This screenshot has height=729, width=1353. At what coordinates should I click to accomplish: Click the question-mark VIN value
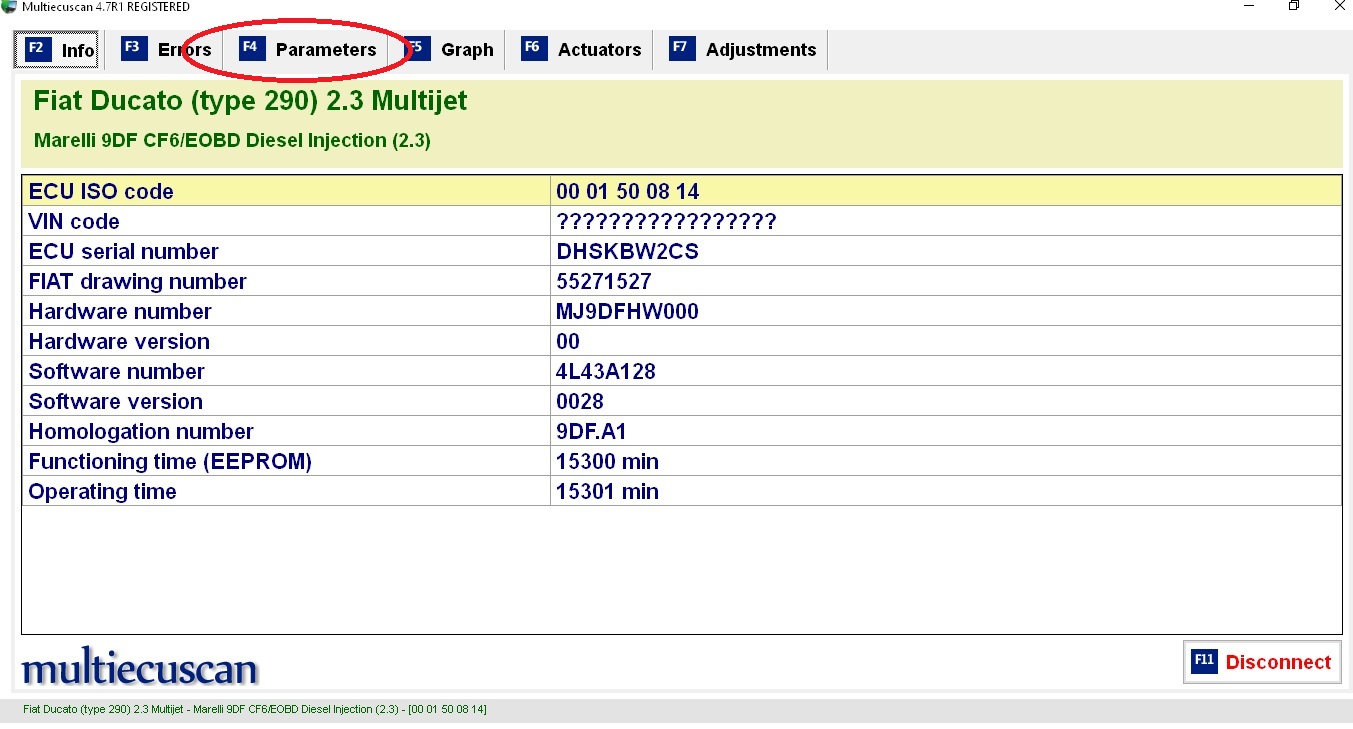666,221
